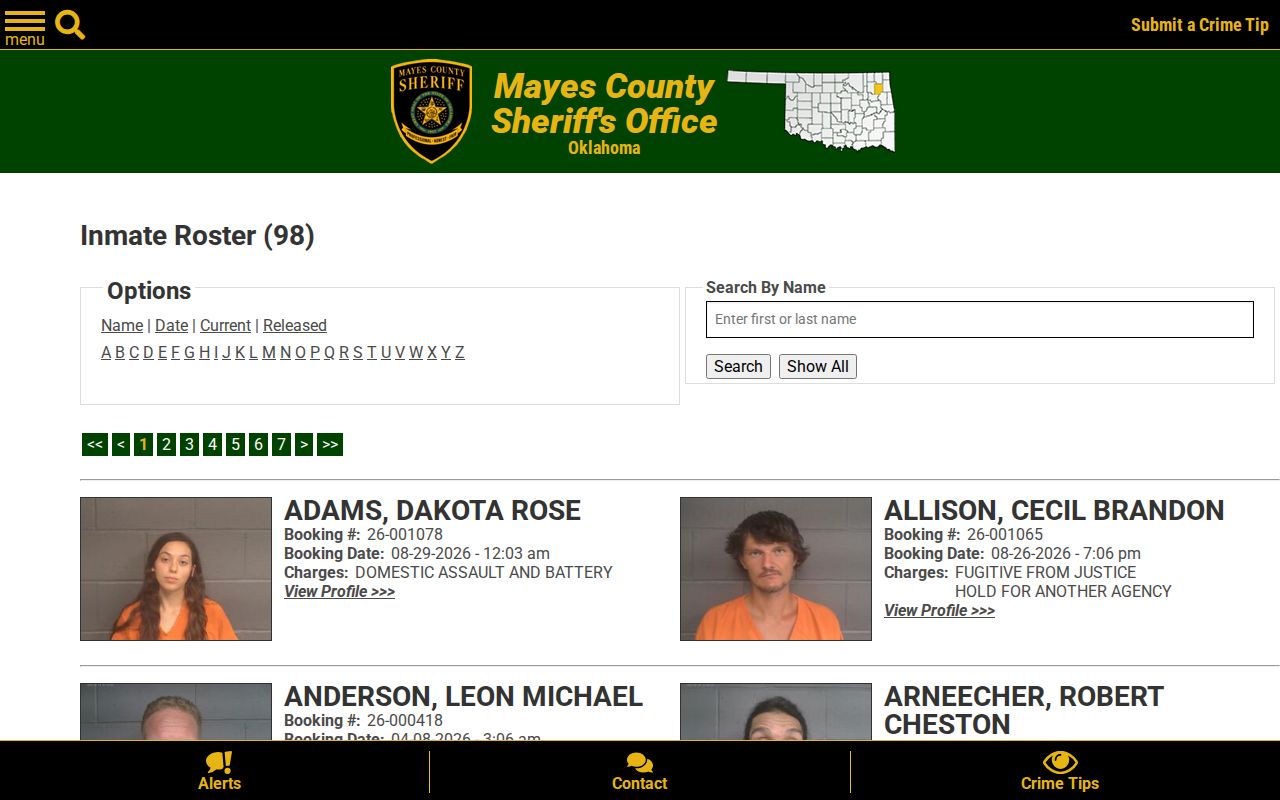Go to page 5
1280x800 pixels.
coord(236,444)
